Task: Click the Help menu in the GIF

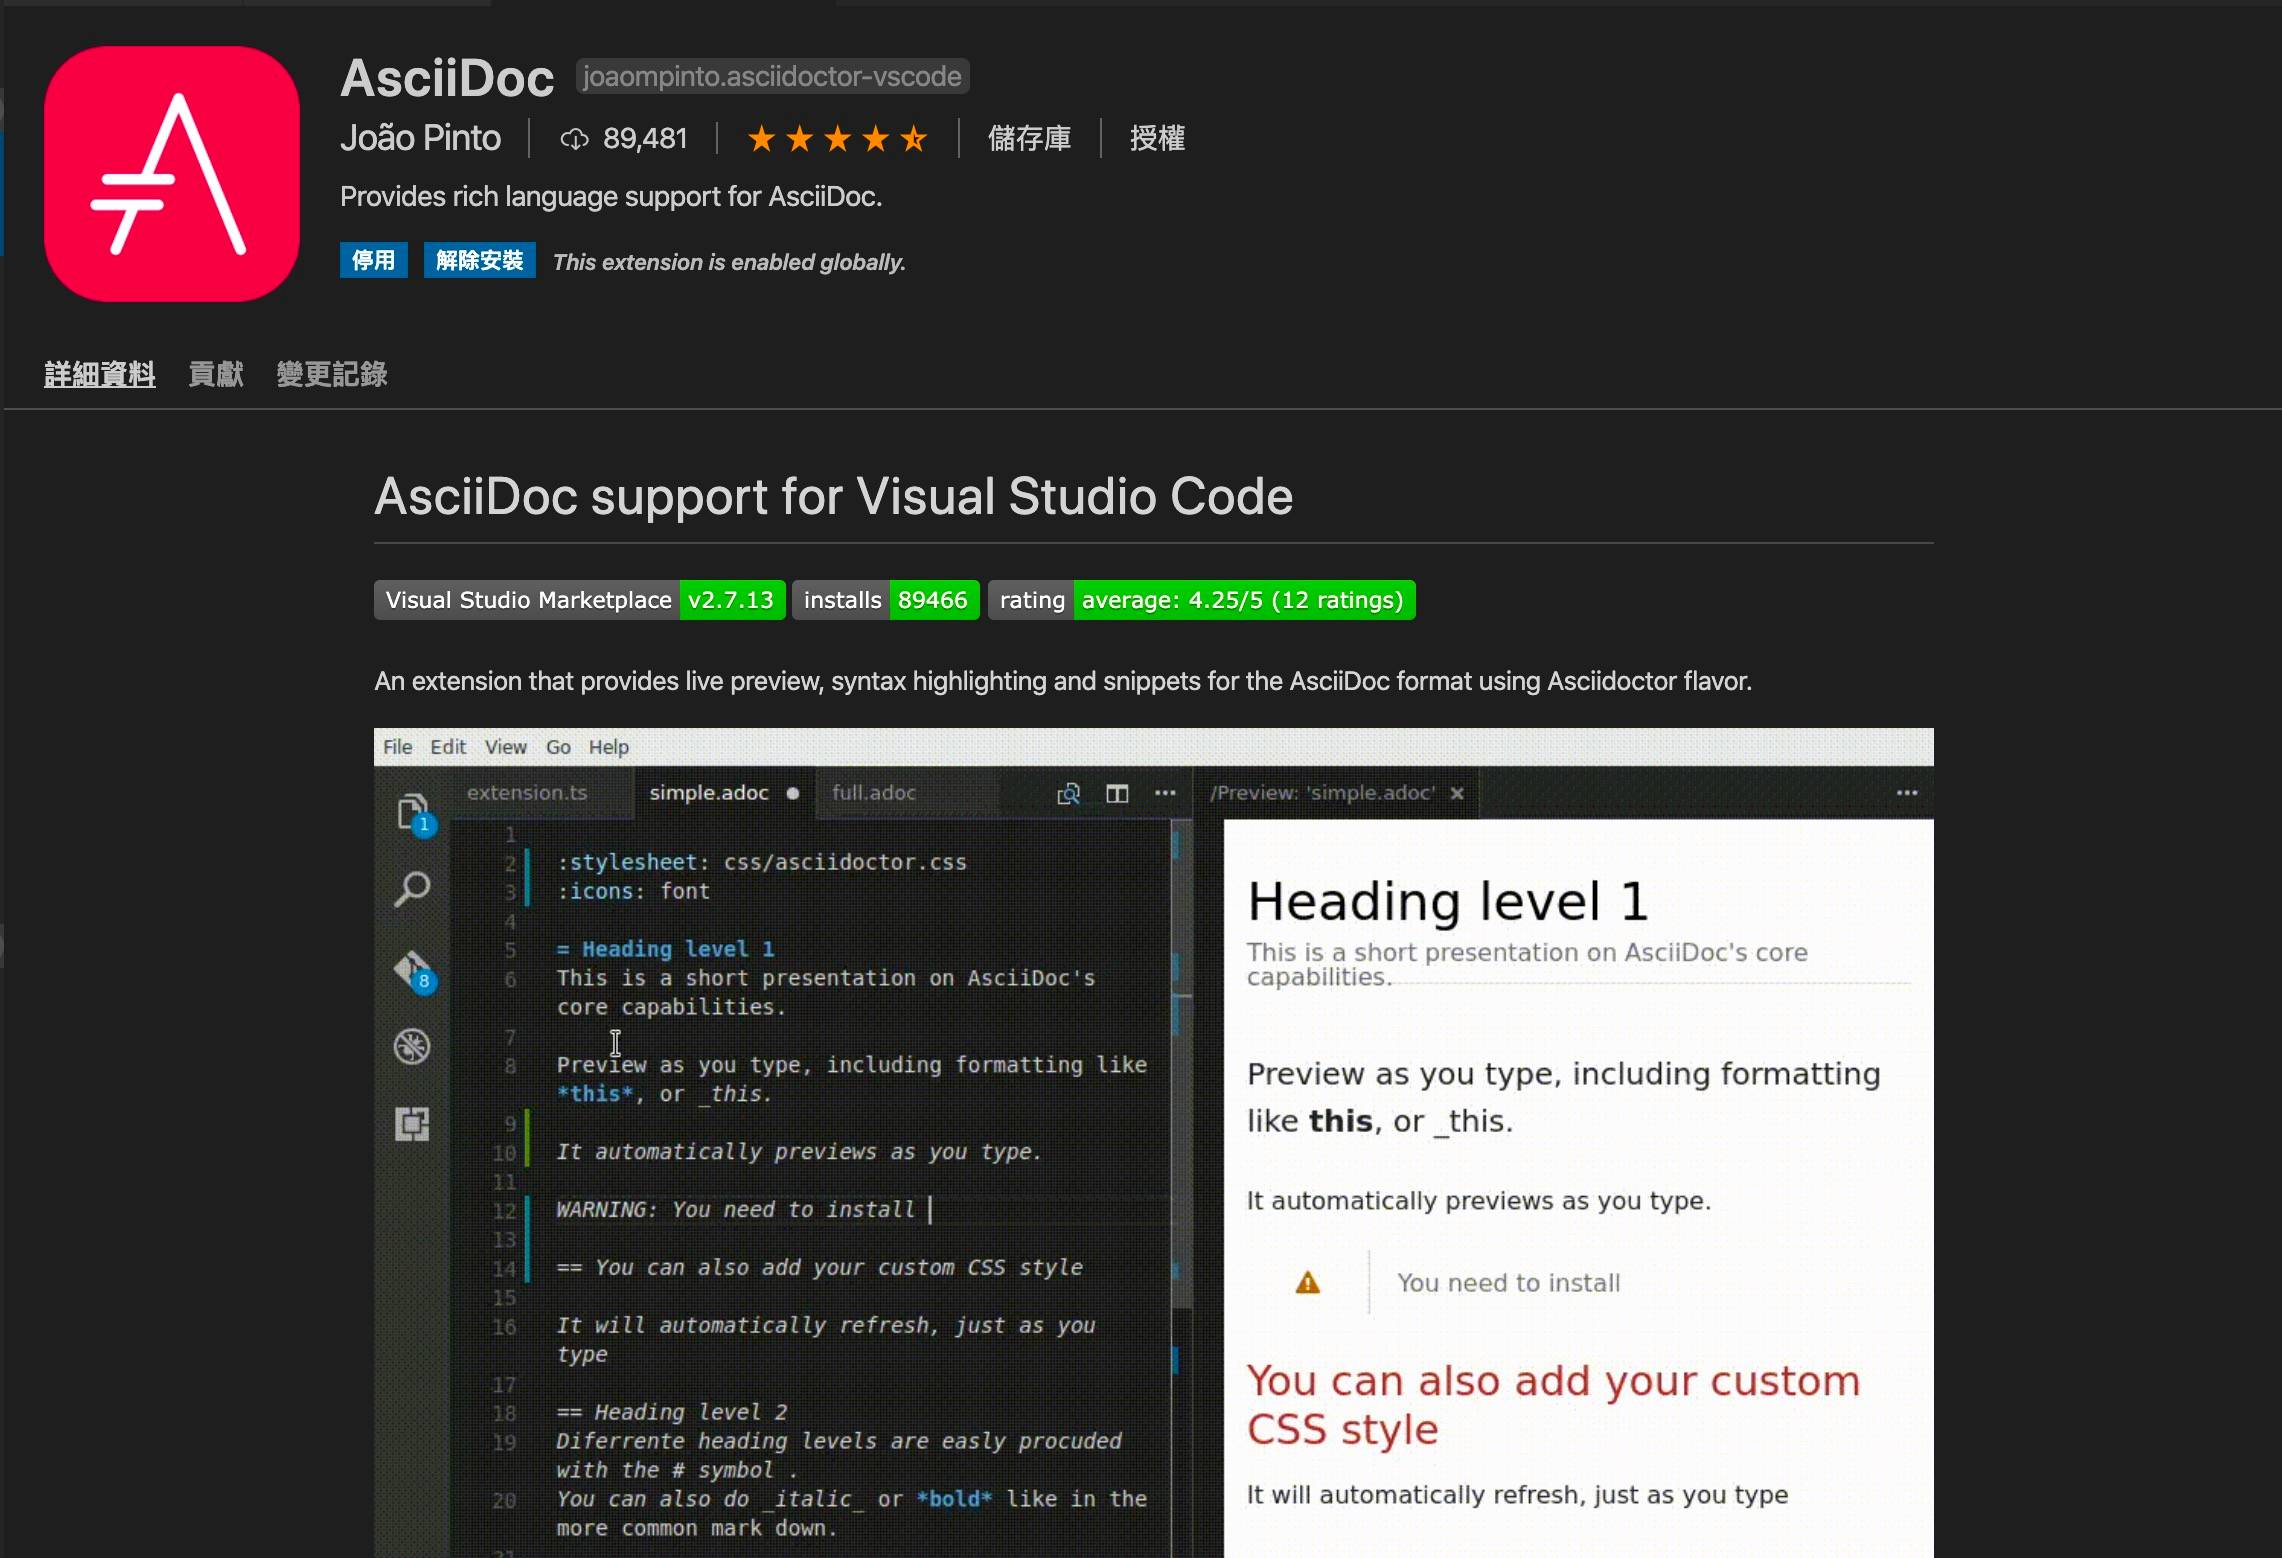Action: 608,747
